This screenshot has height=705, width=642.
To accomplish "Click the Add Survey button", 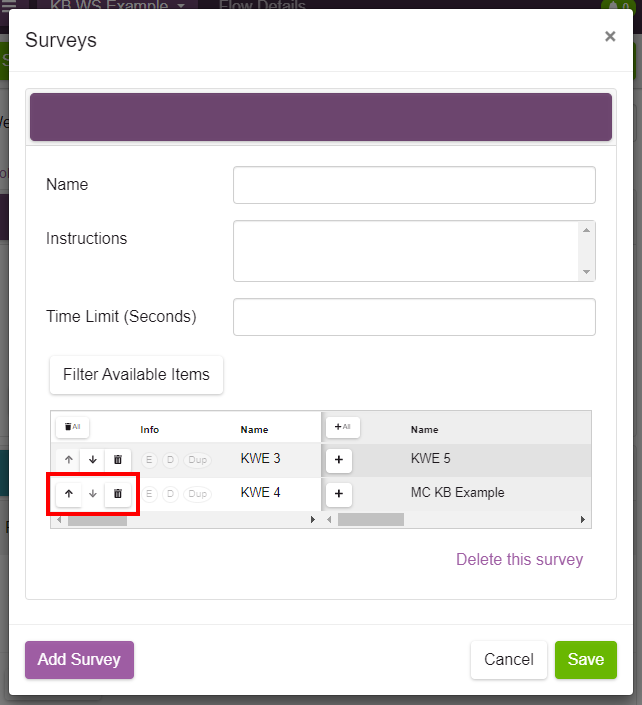I will [x=79, y=660].
